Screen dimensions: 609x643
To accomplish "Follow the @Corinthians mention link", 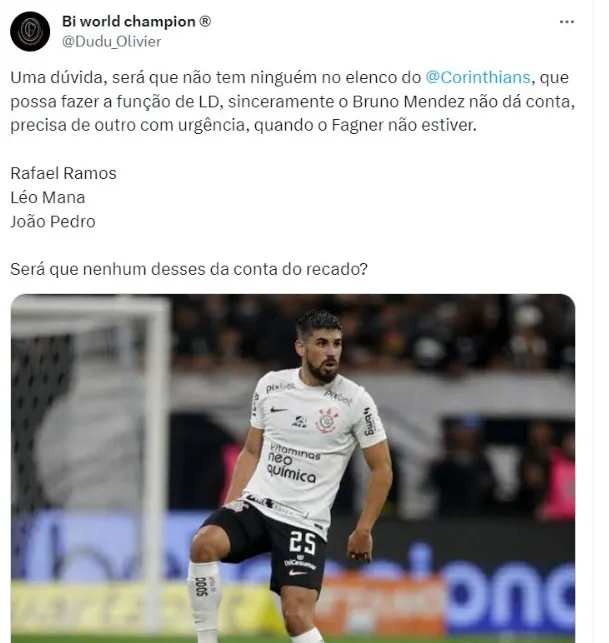I will point(478,78).
